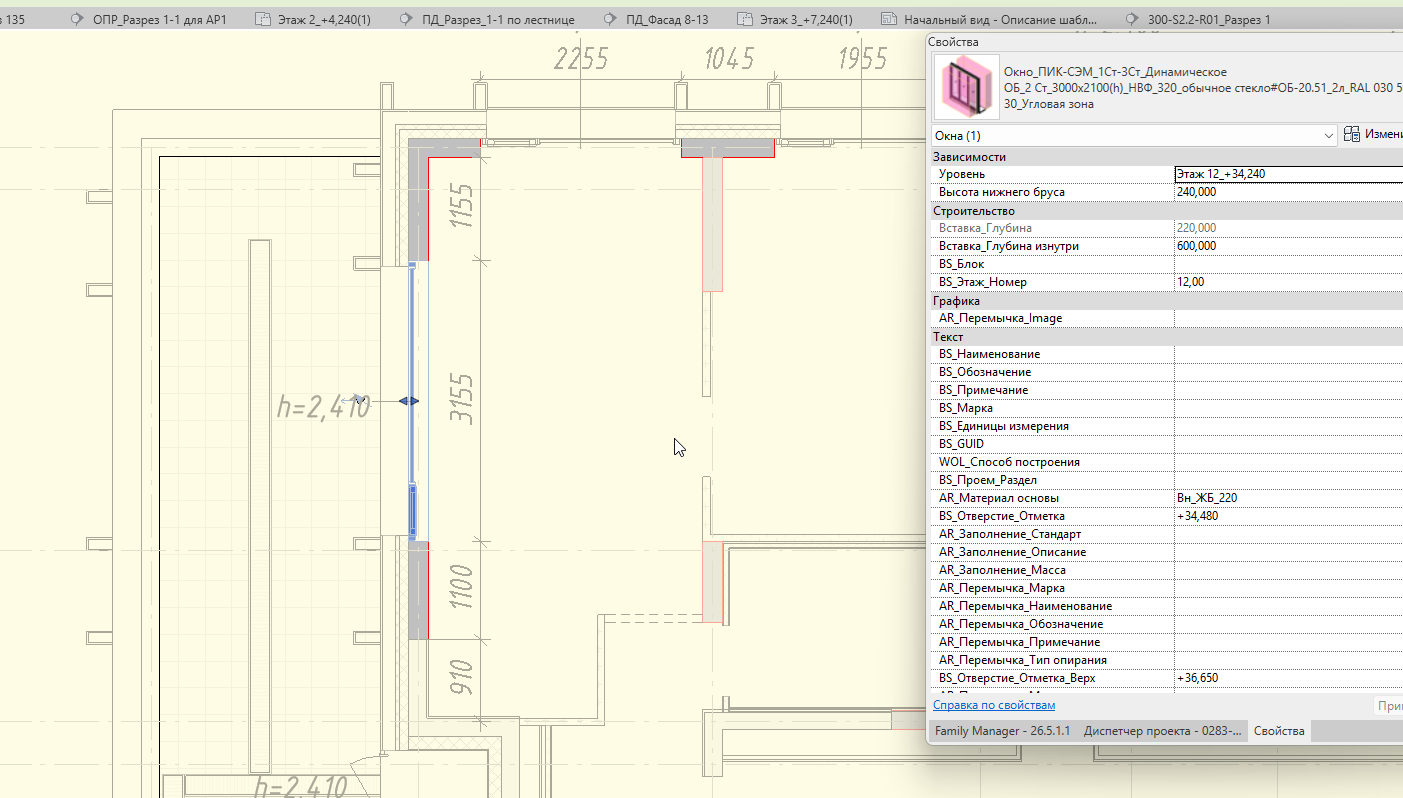Screen dimensions: 1403x798
Task: Toggle the gray flip arrows near h=2,410
Action: point(355,399)
